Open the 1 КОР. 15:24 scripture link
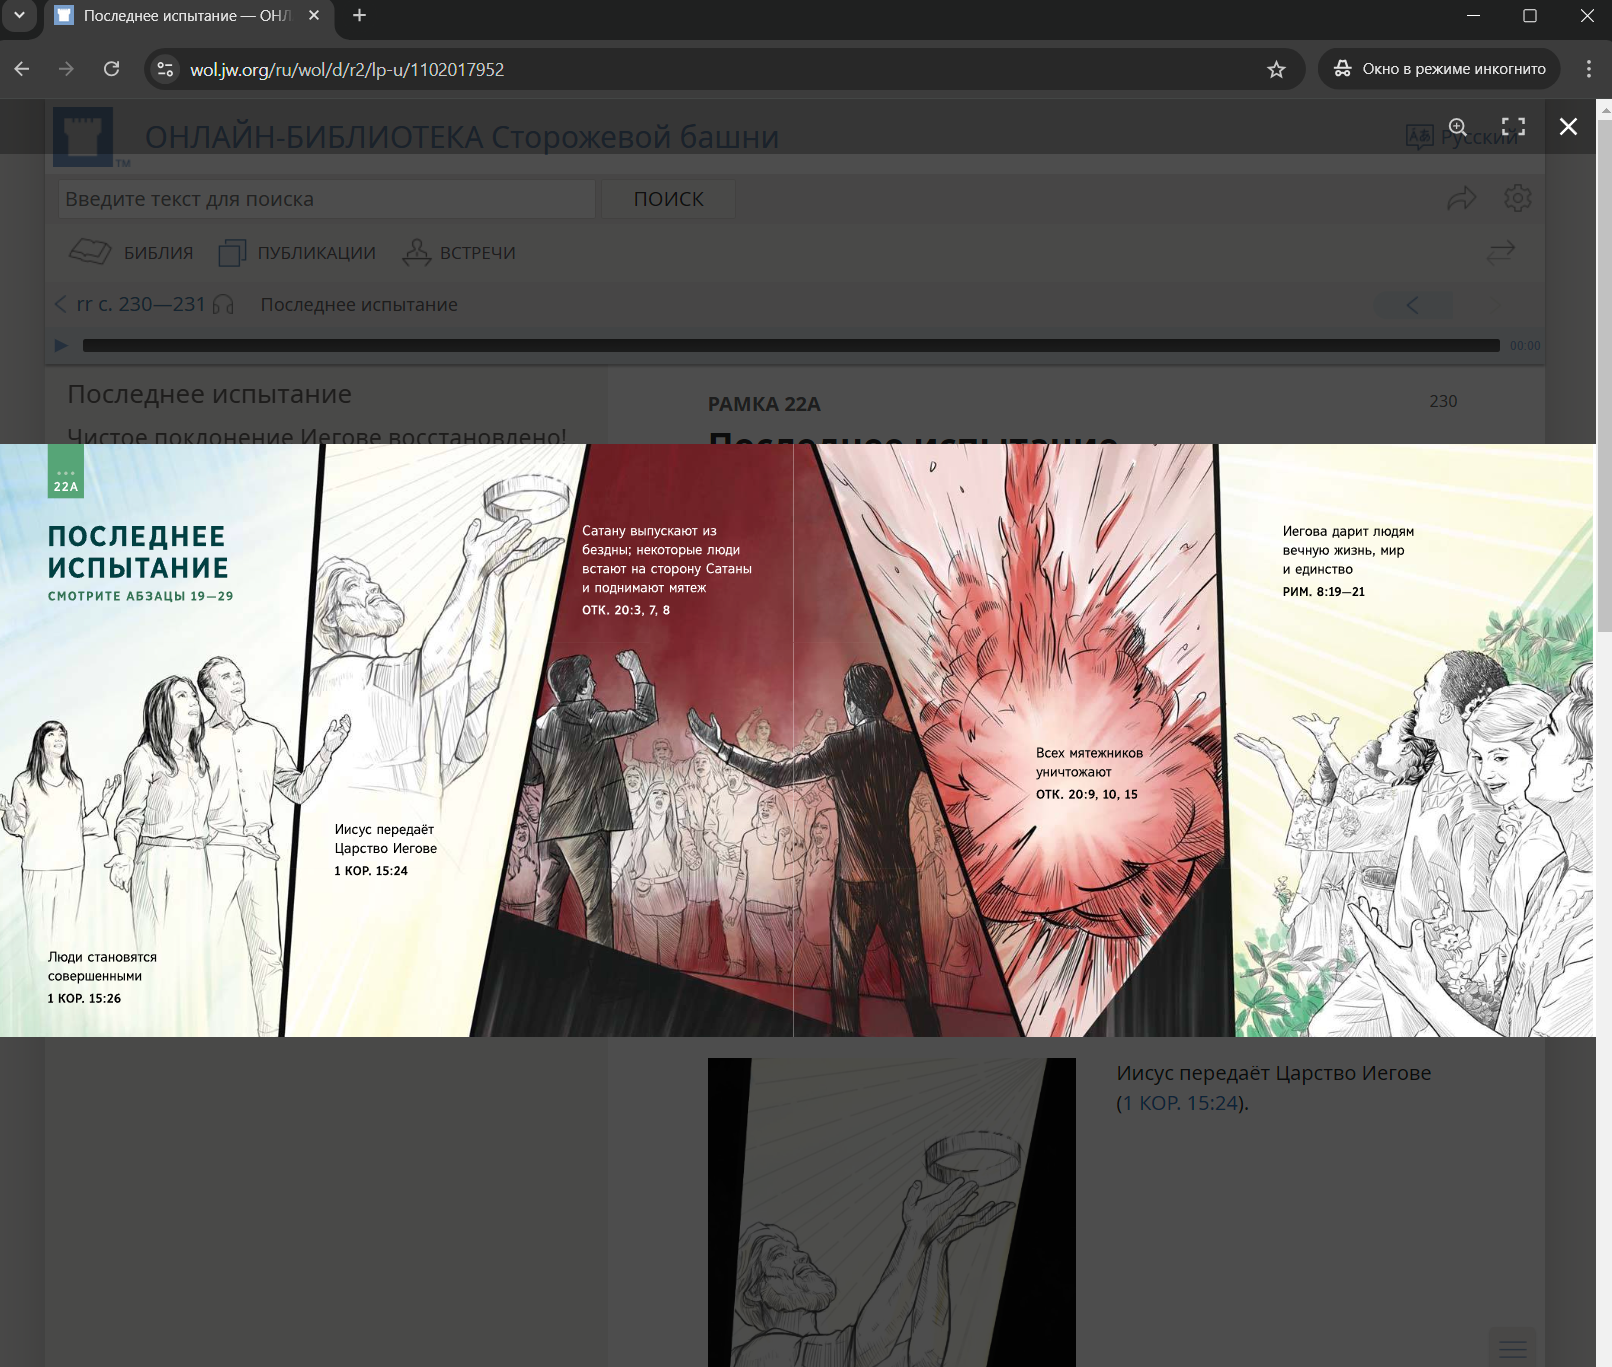 (1182, 1103)
